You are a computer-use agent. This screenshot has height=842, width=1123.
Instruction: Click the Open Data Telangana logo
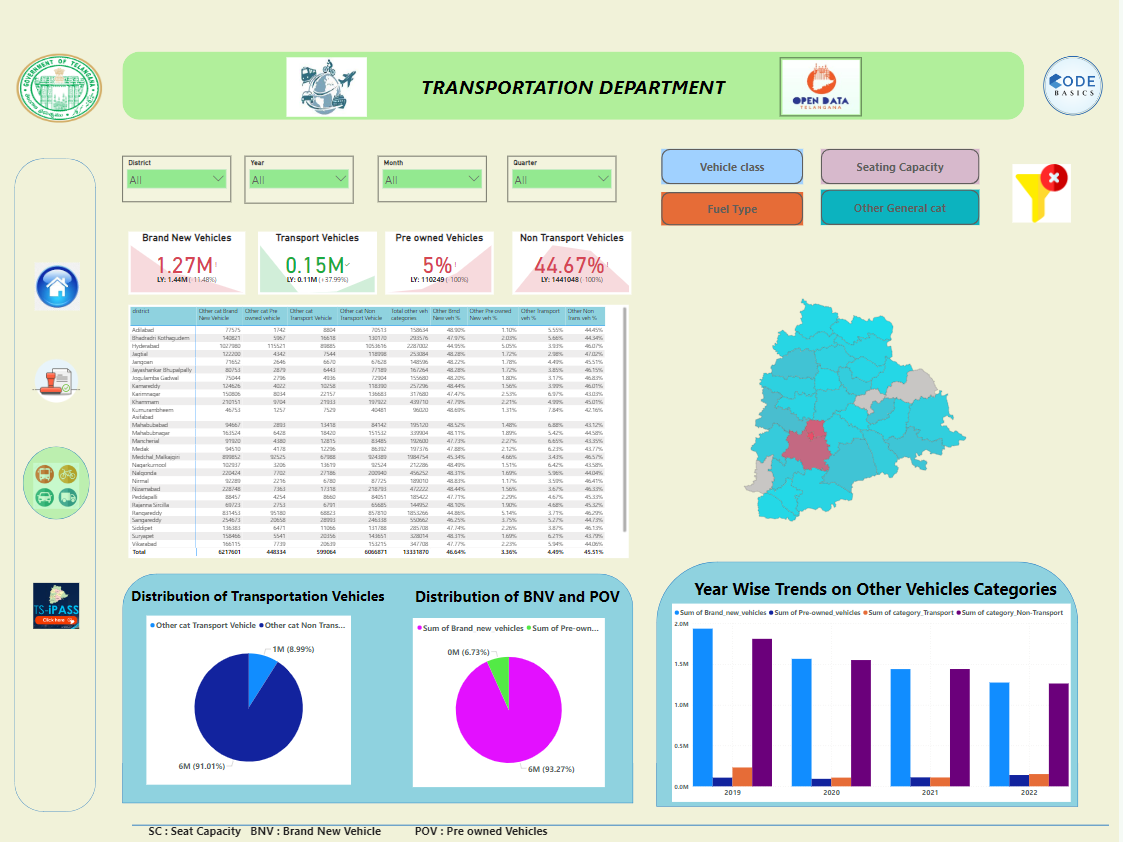(820, 88)
